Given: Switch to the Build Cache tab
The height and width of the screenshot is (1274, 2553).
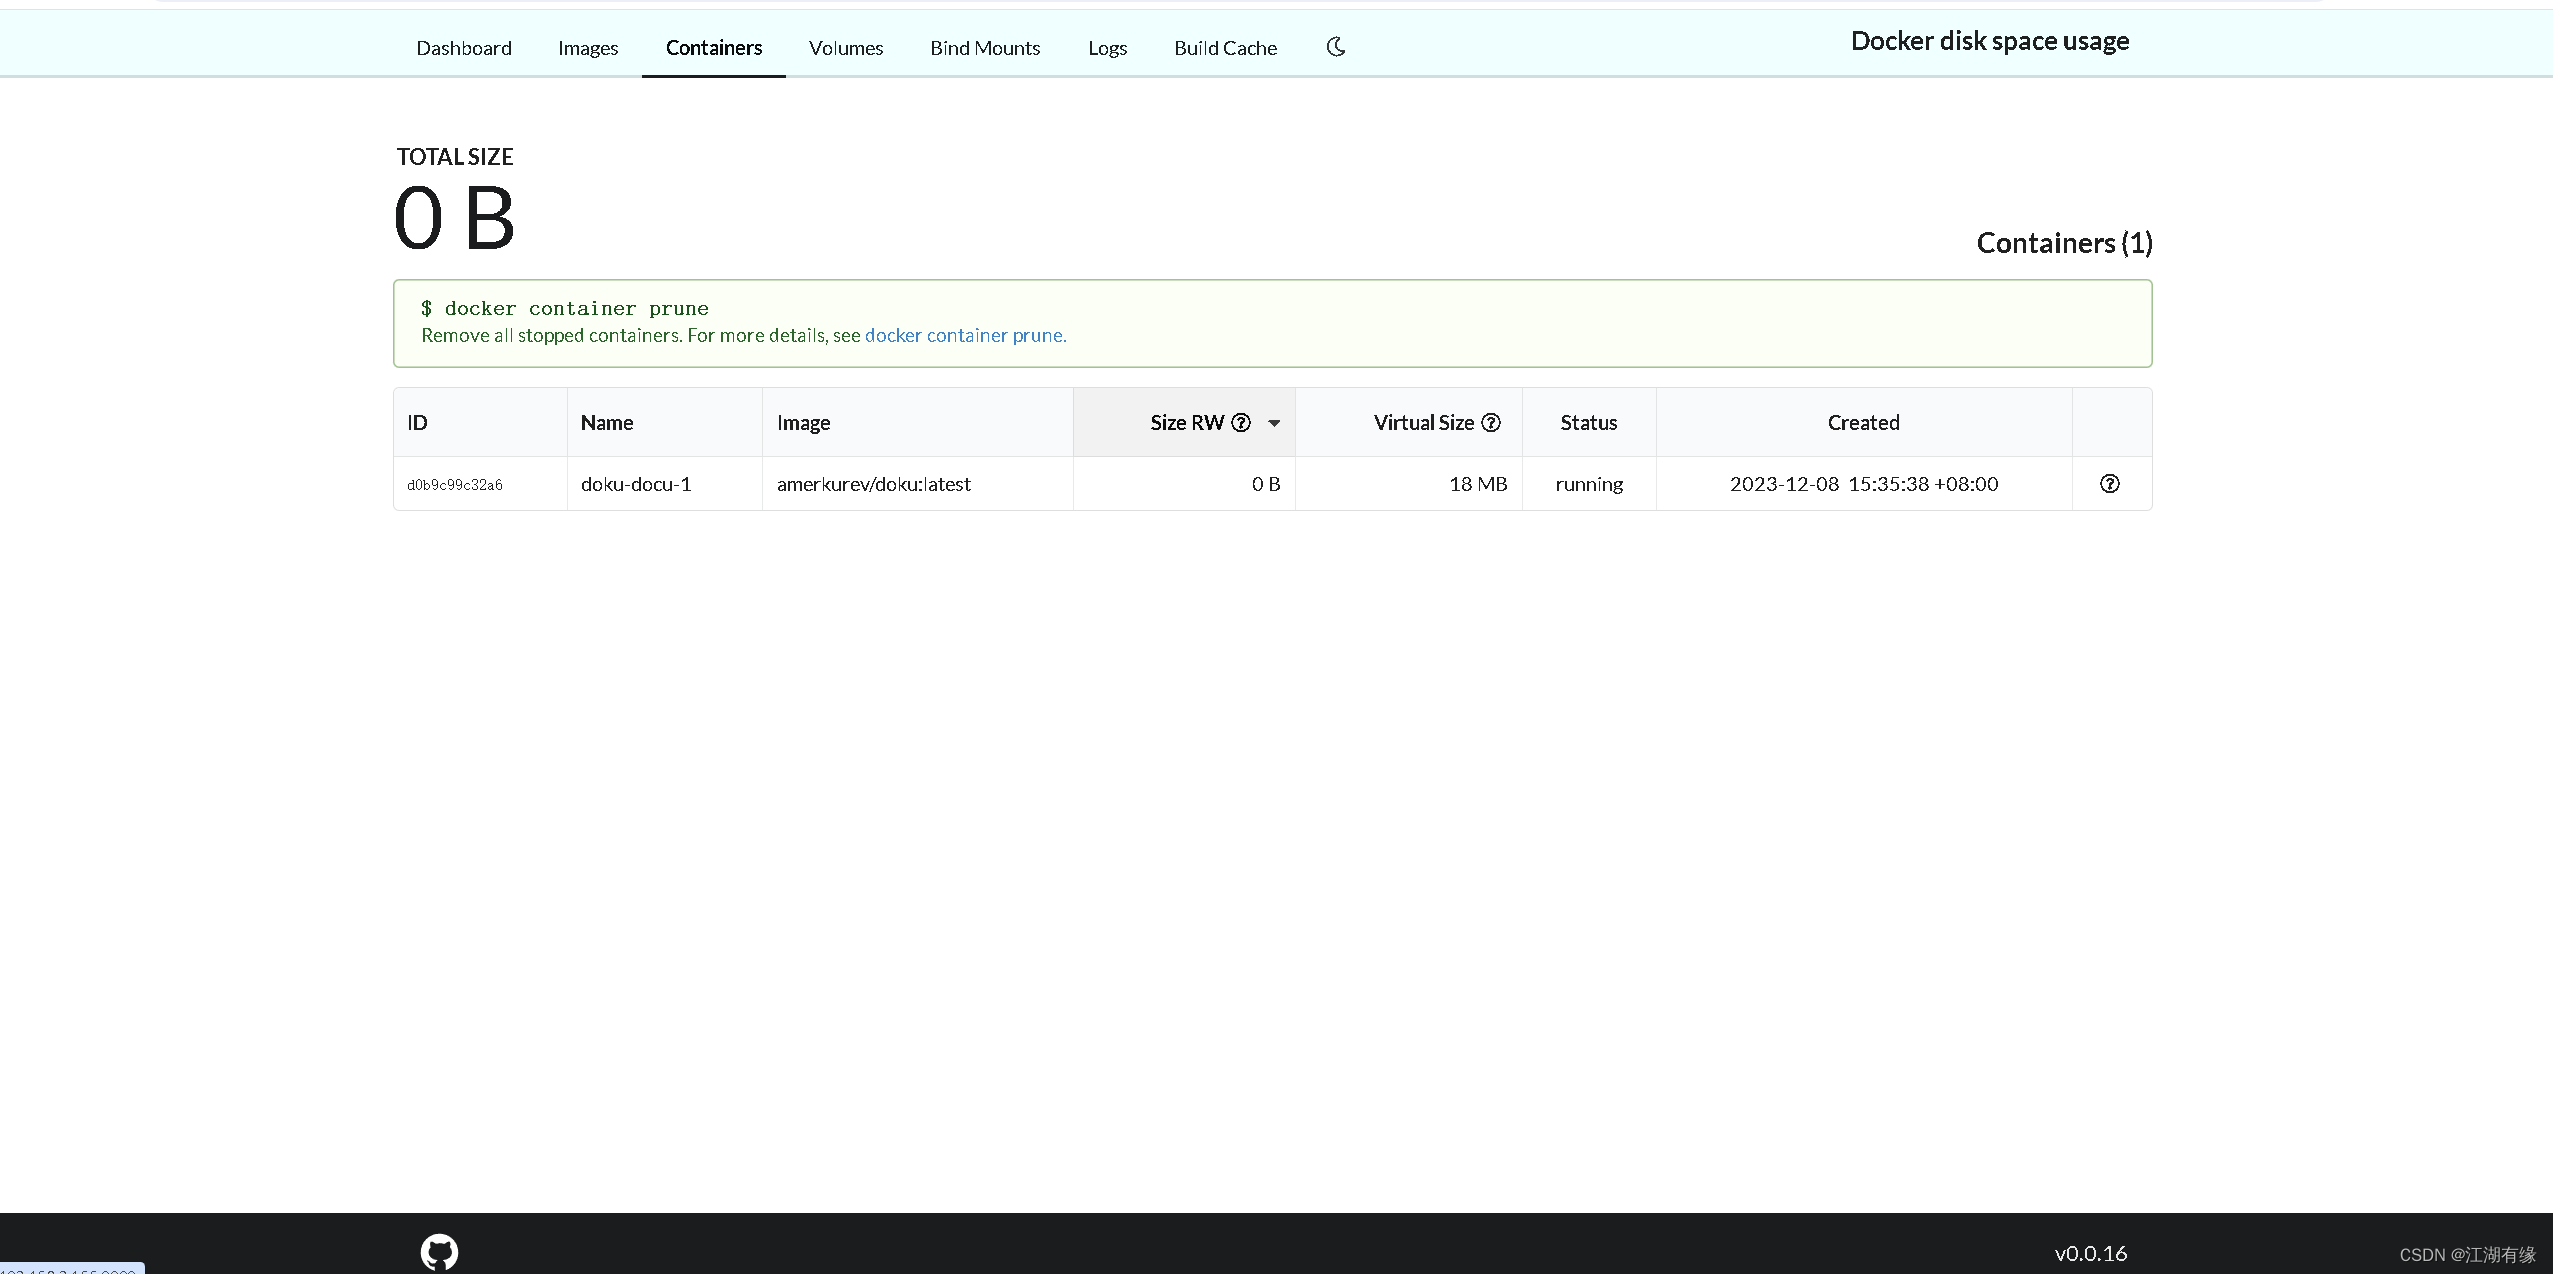Looking at the screenshot, I should pos(1225,48).
